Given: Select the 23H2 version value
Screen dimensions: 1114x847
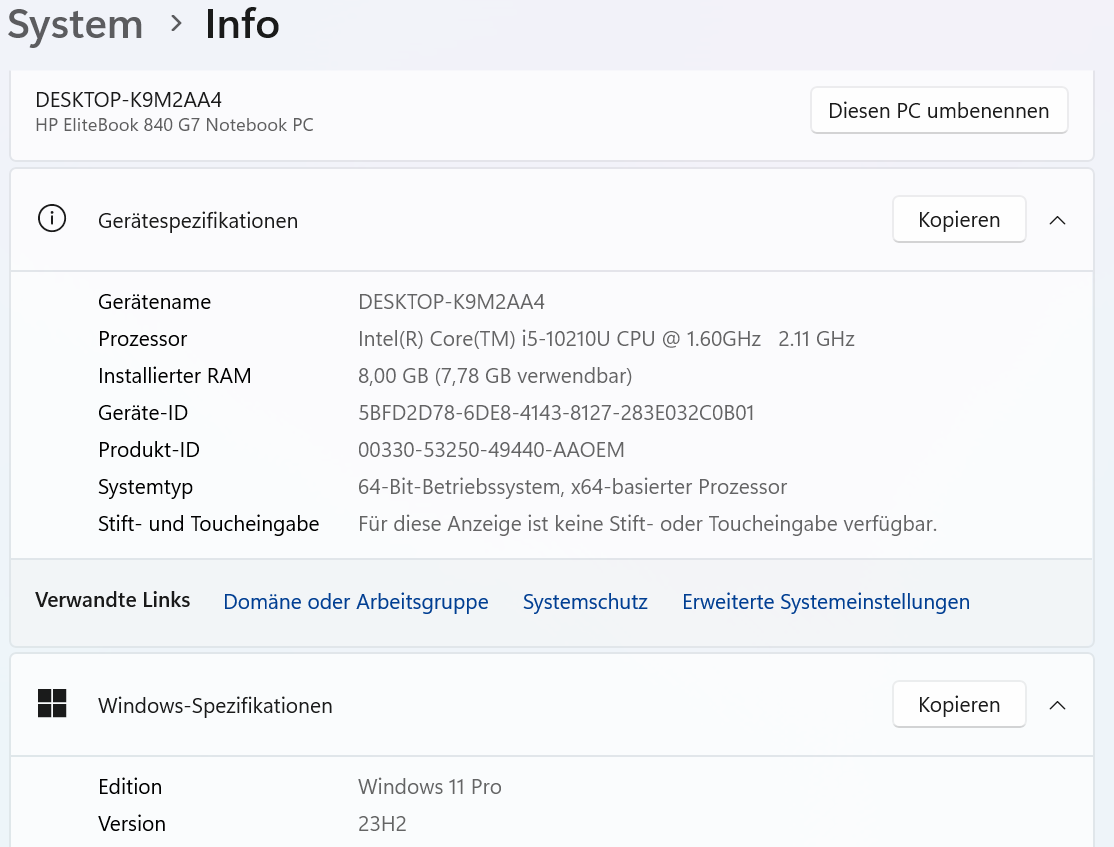Looking at the screenshot, I should click(382, 824).
